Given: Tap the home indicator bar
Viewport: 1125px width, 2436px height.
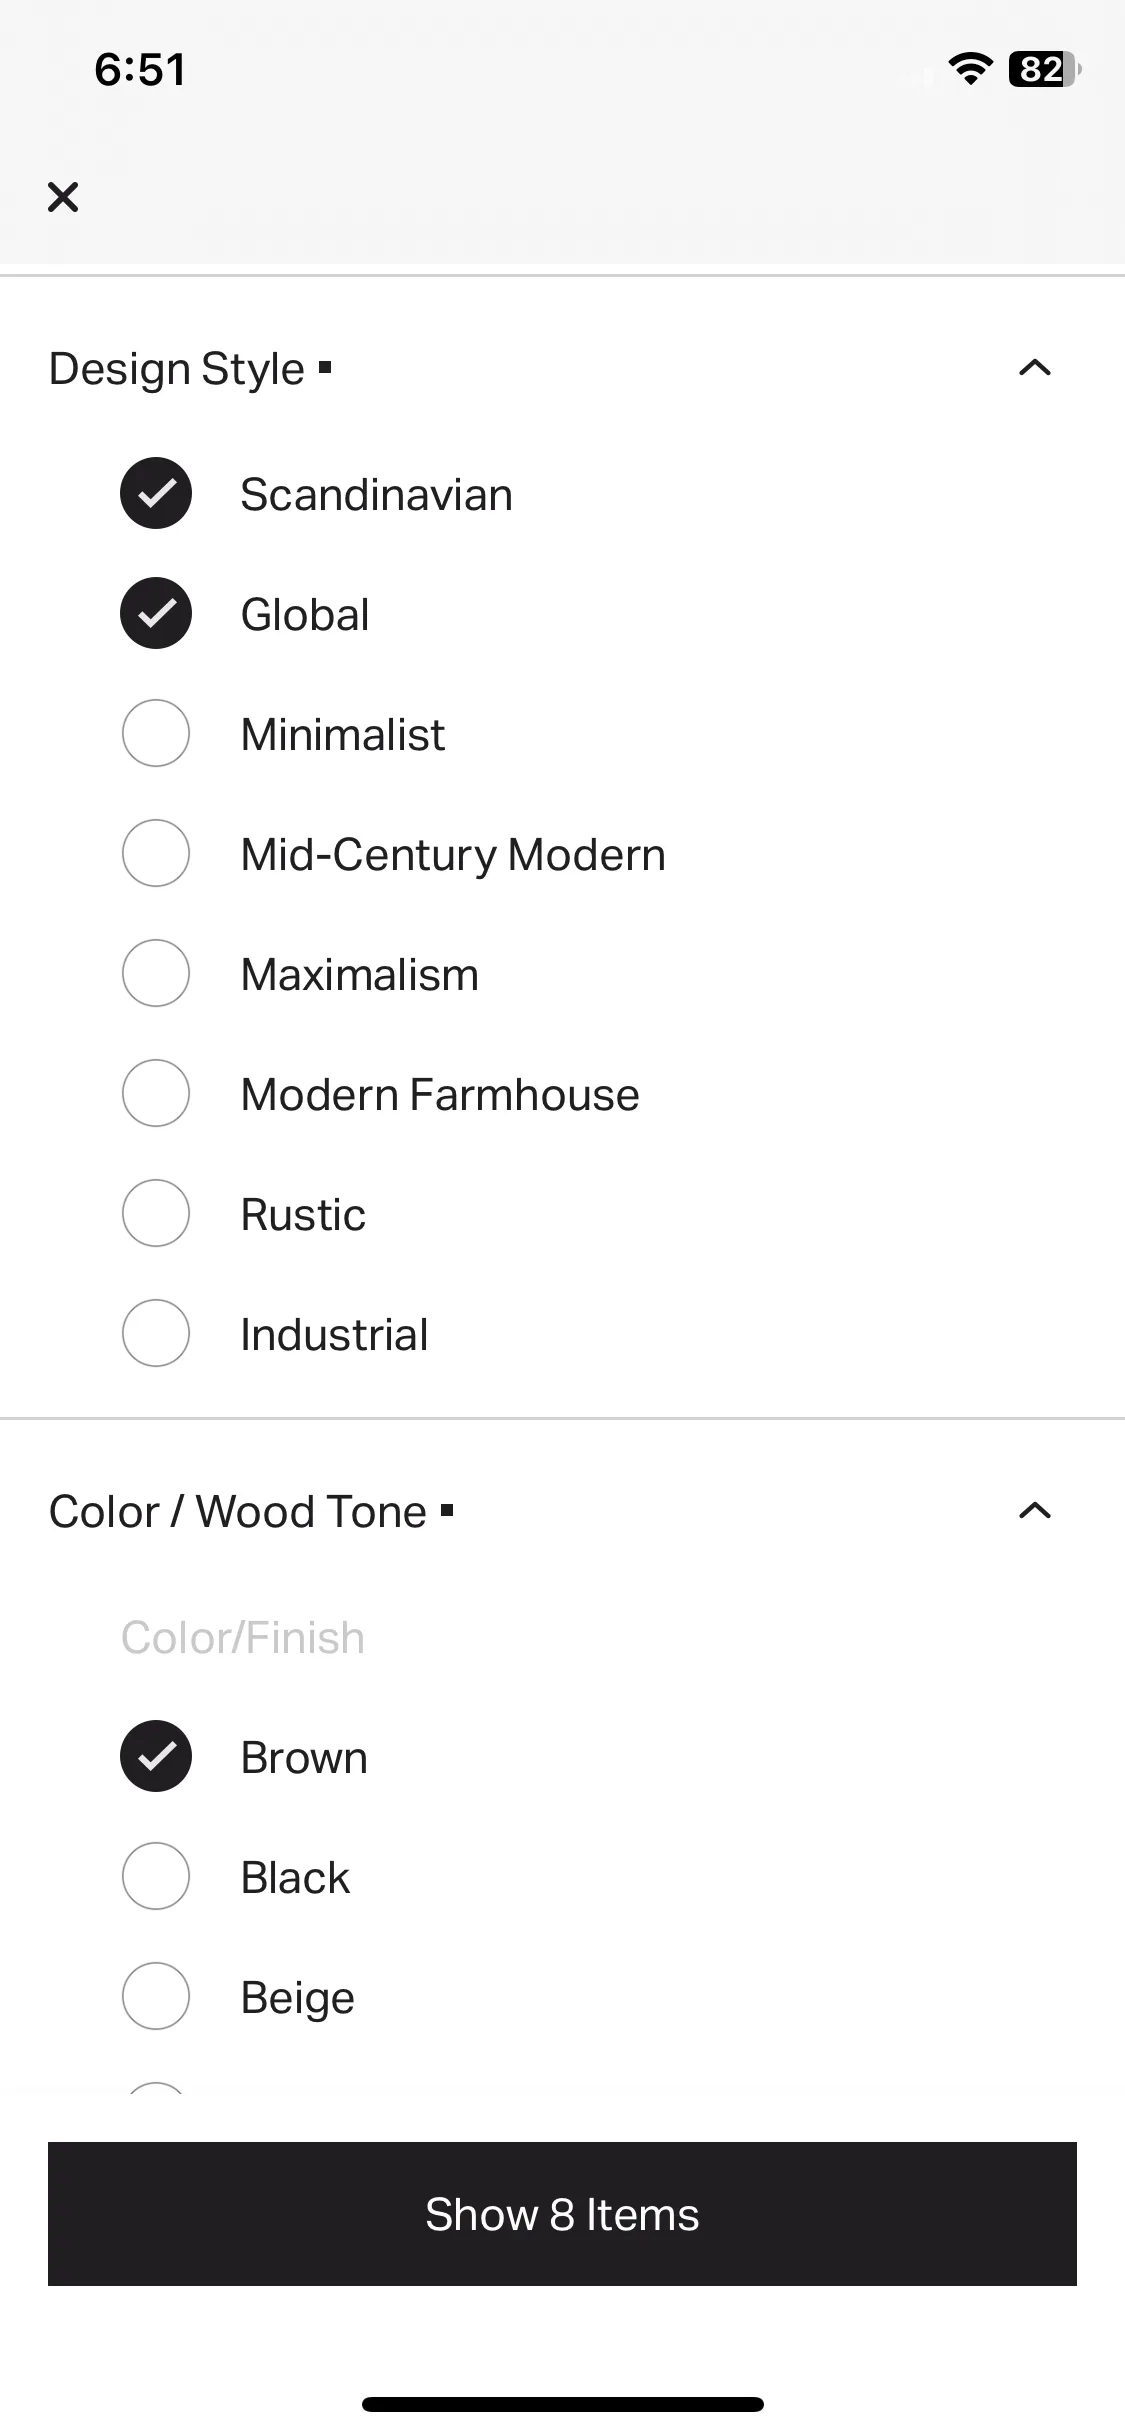Looking at the screenshot, I should 563,2404.
